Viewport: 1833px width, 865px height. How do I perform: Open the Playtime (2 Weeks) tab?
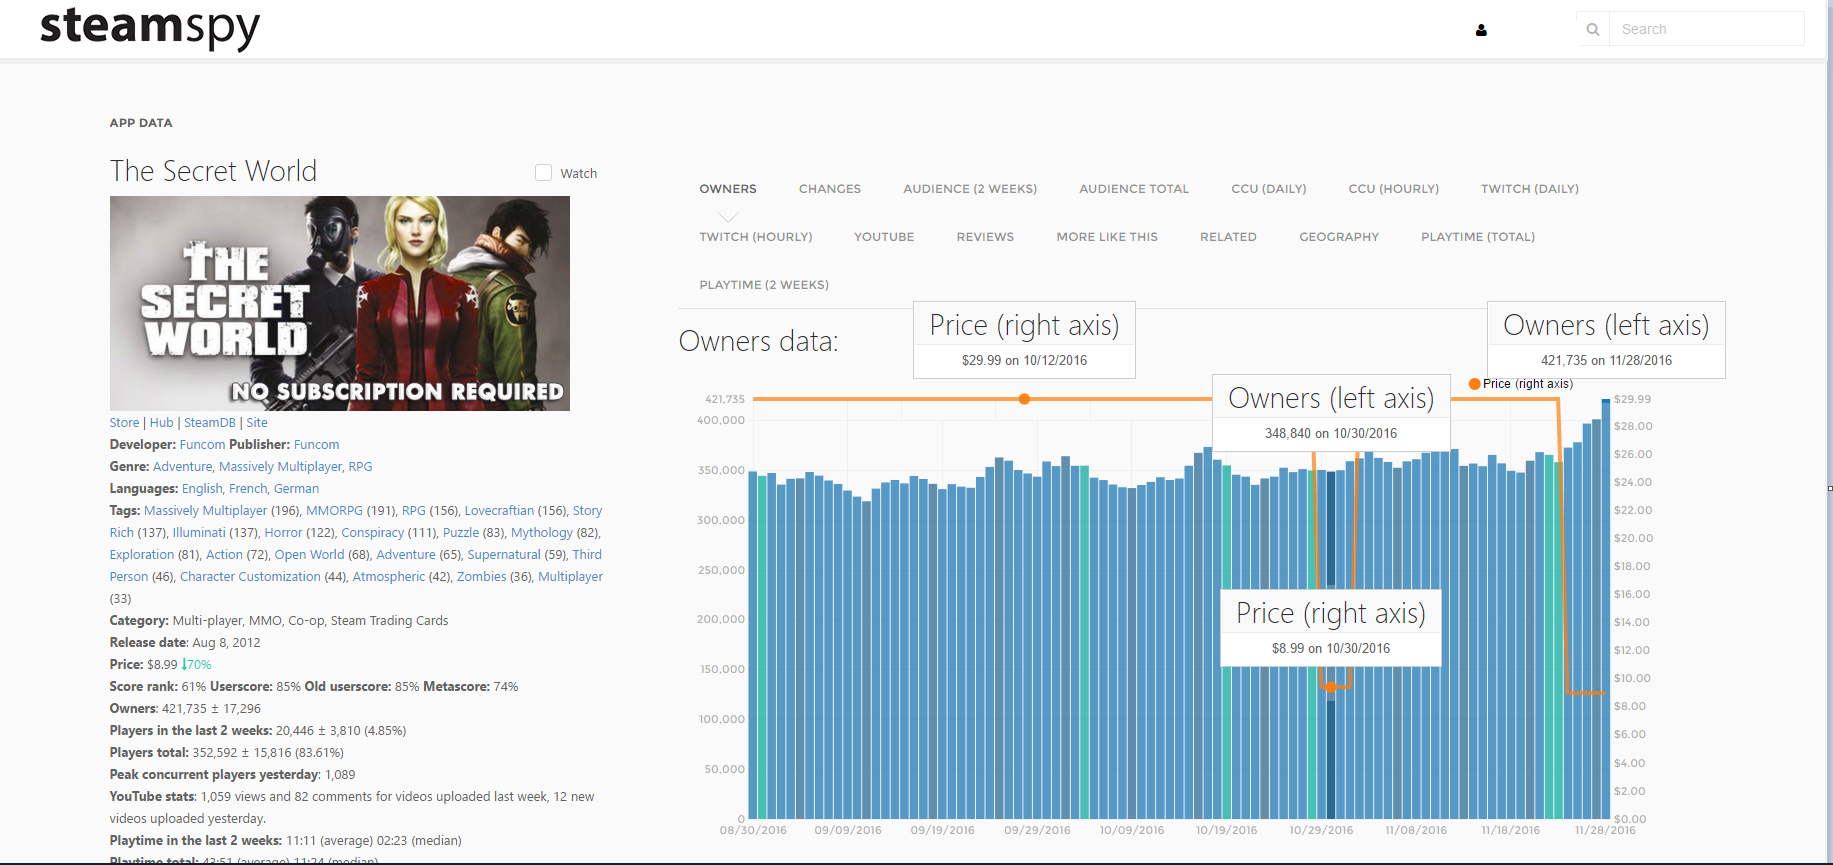click(764, 285)
